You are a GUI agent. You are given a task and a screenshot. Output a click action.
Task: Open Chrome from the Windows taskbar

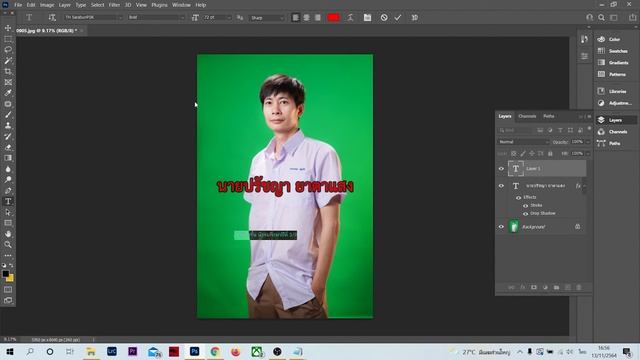pyautogui.click(x=215, y=351)
